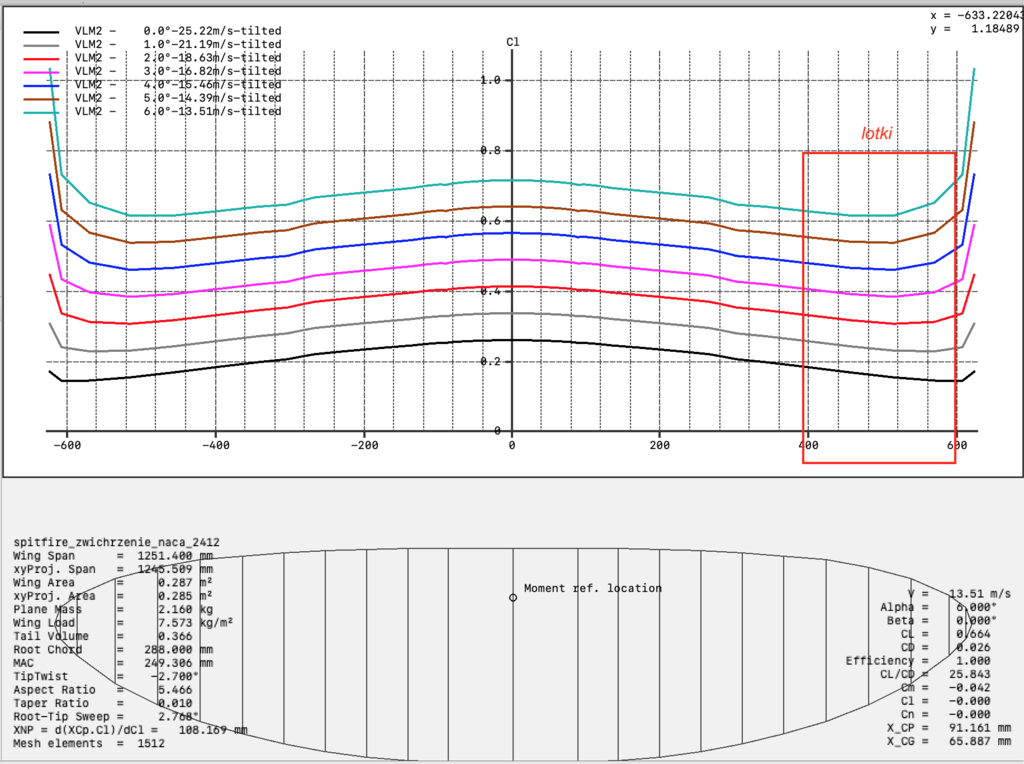
Task: Click the Moment ref. location circle marker
Action: (514, 597)
